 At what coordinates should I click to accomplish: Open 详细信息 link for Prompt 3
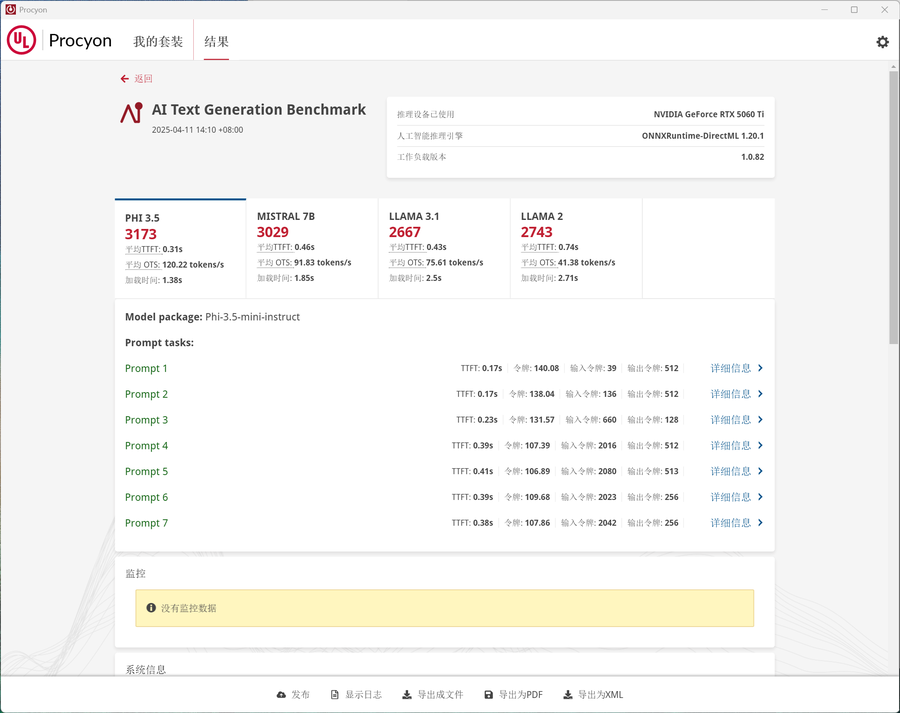pos(731,420)
